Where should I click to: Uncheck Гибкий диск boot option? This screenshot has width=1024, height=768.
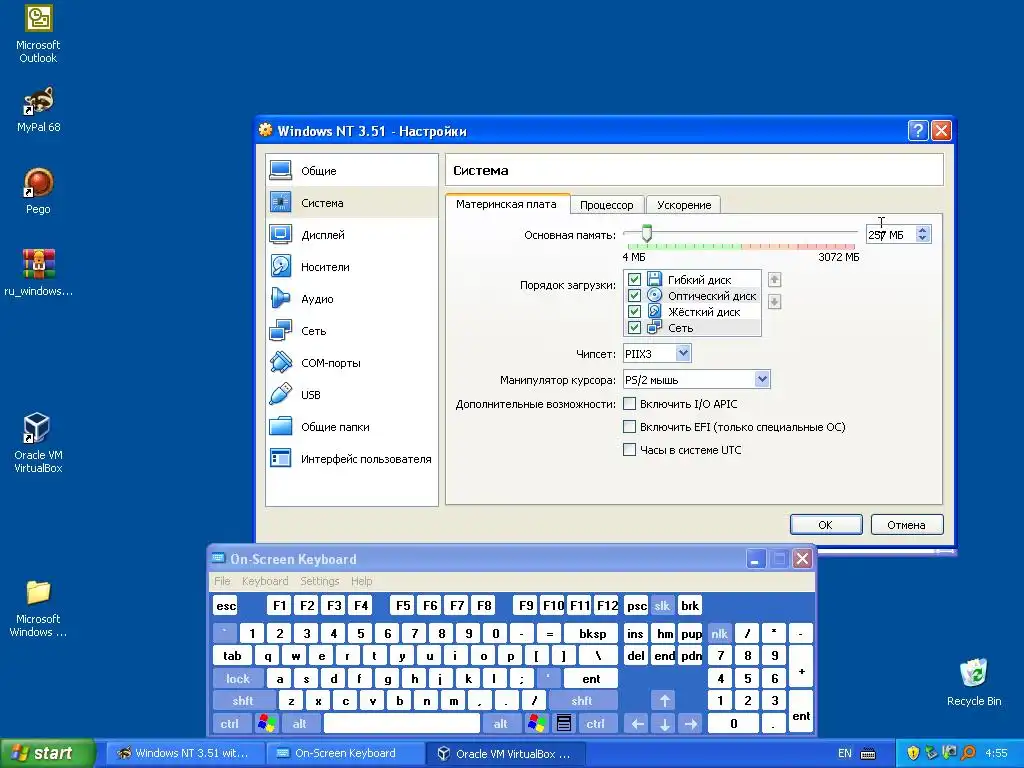click(633, 280)
